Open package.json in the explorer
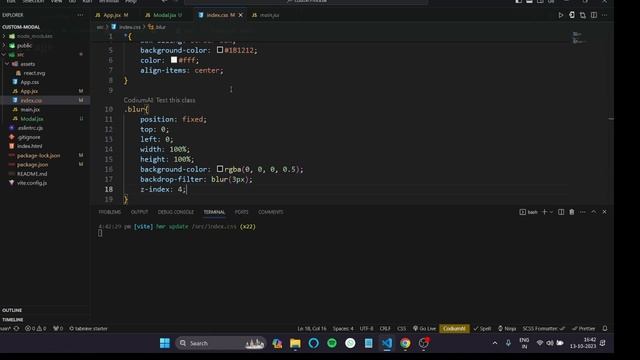The height and width of the screenshot is (360, 640). pos(32,164)
